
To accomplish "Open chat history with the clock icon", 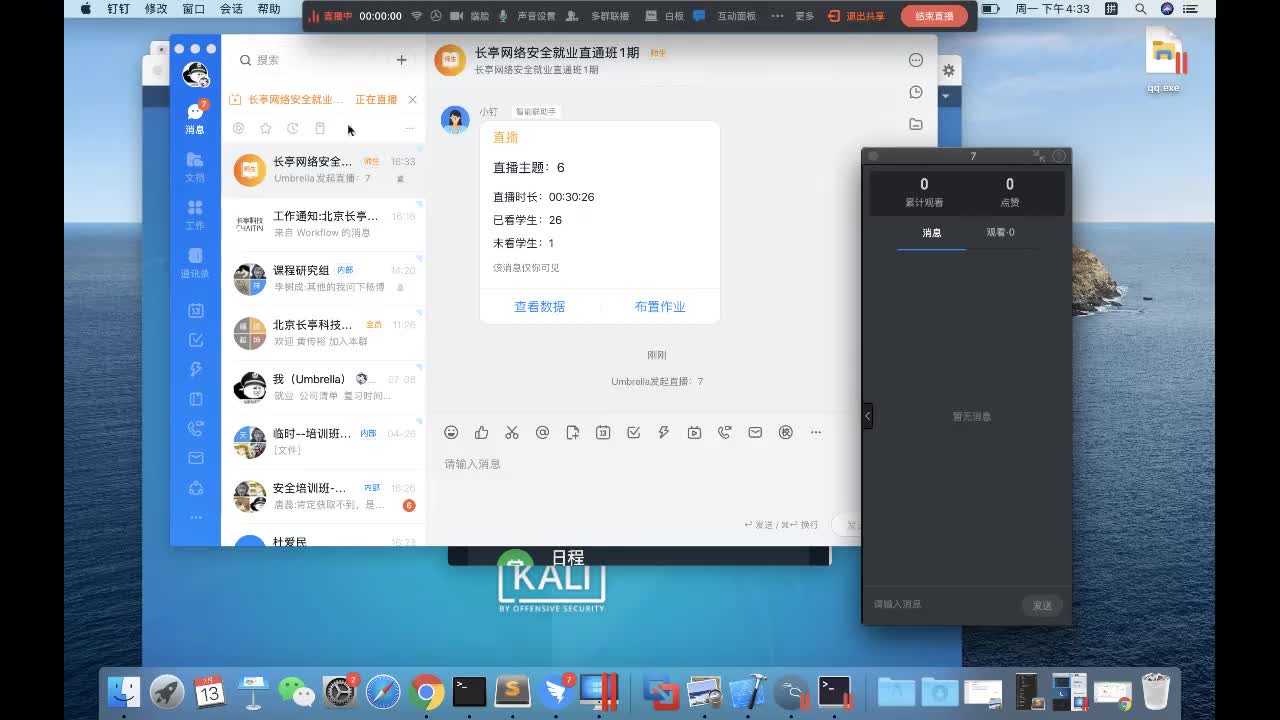I will 916,92.
